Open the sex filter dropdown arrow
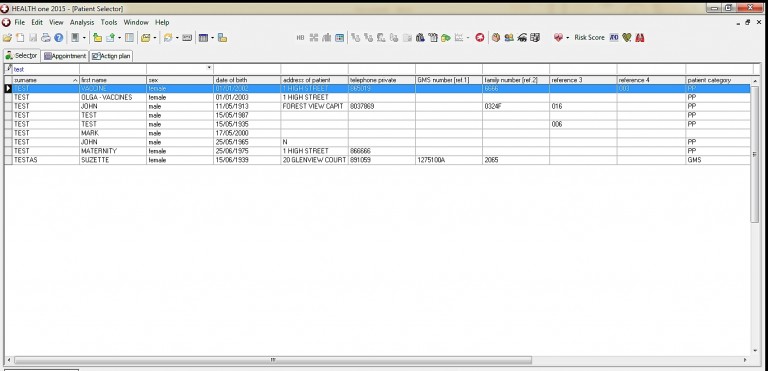This screenshot has height=371, width=768. (209, 68)
